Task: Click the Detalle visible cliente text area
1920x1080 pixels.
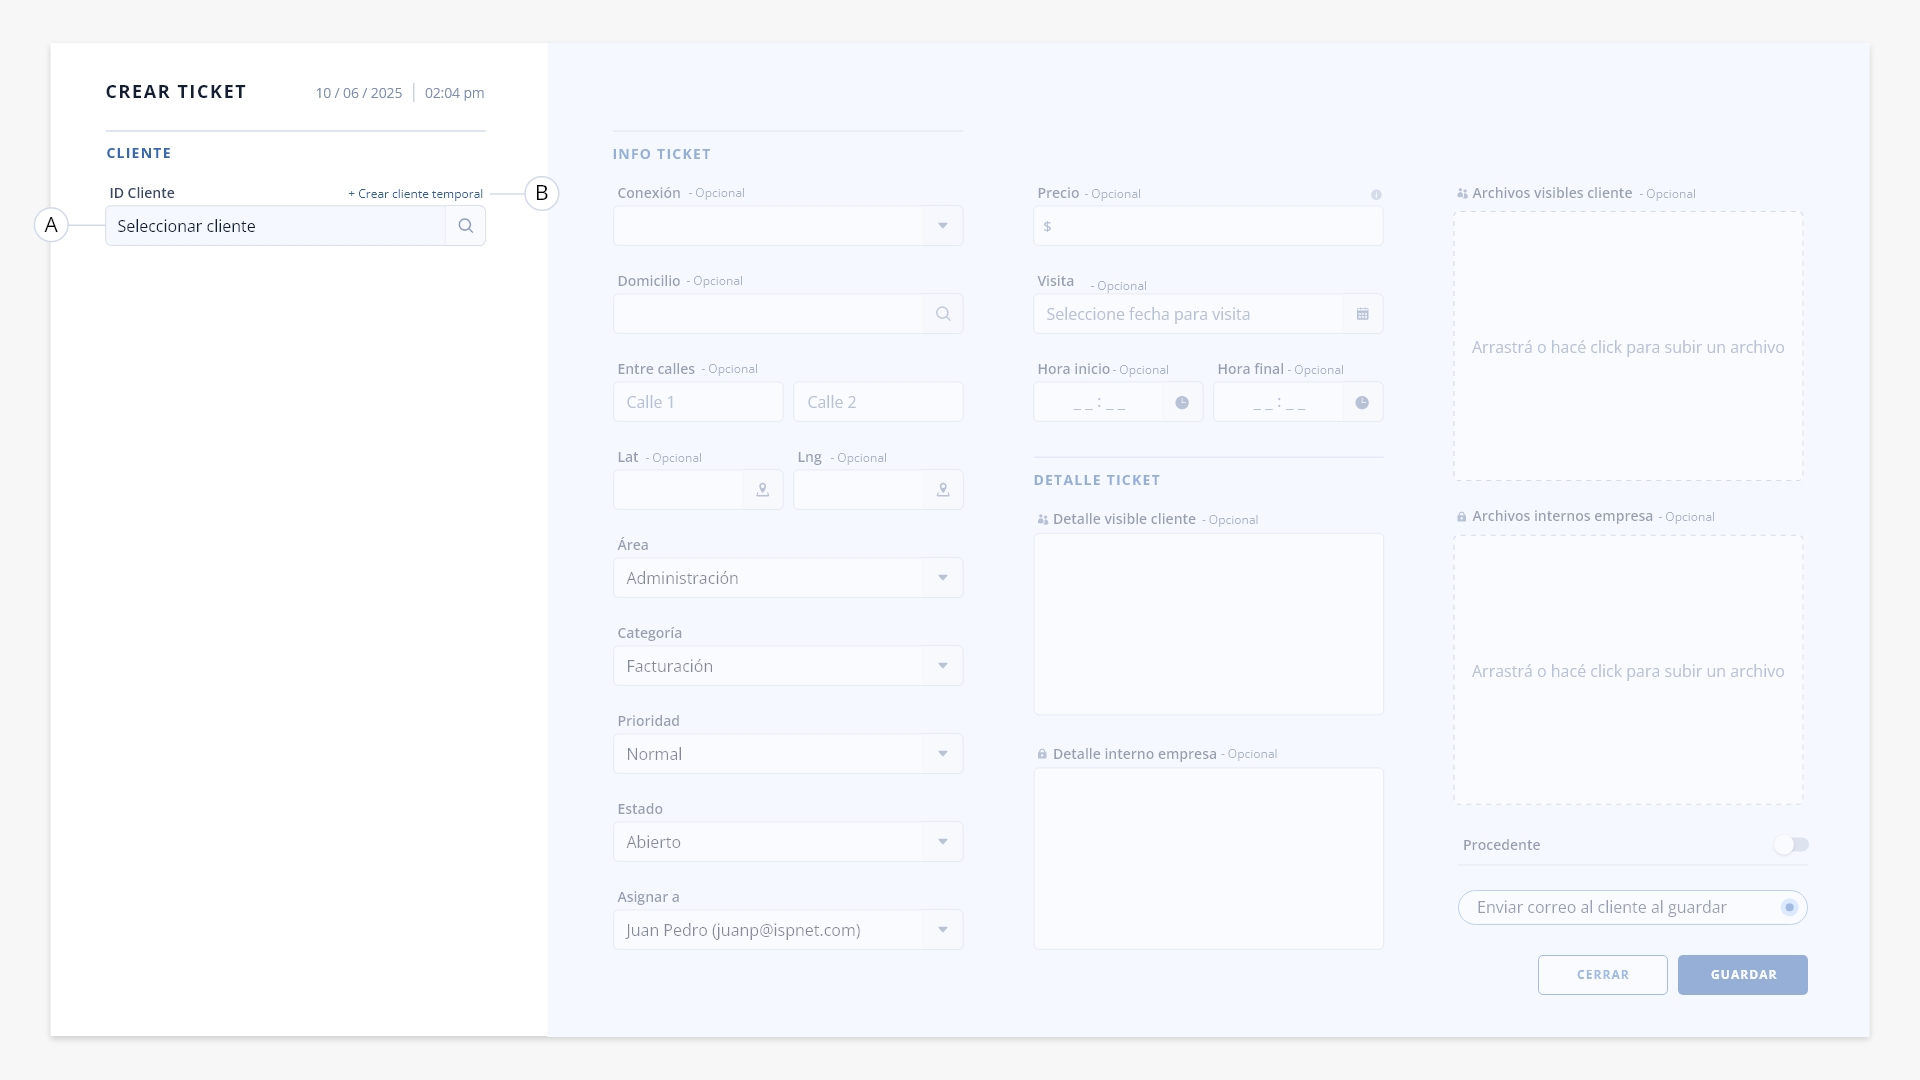Action: 1208,624
